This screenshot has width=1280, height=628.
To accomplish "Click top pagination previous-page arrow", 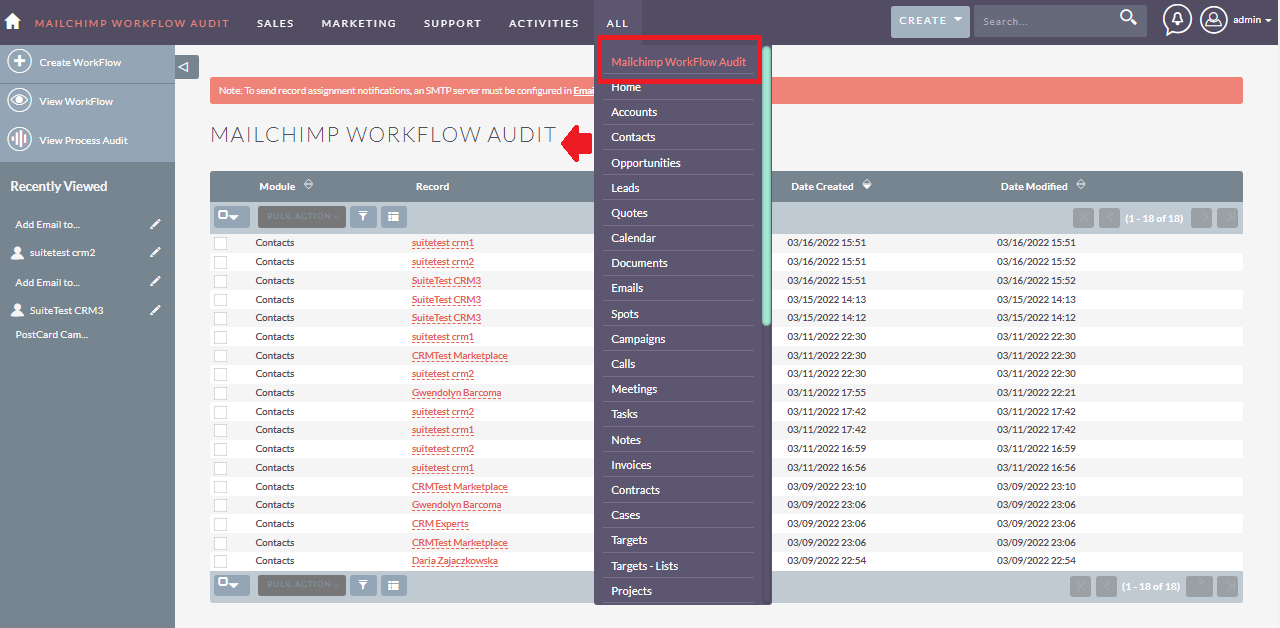I will pyautogui.click(x=1109, y=217).
